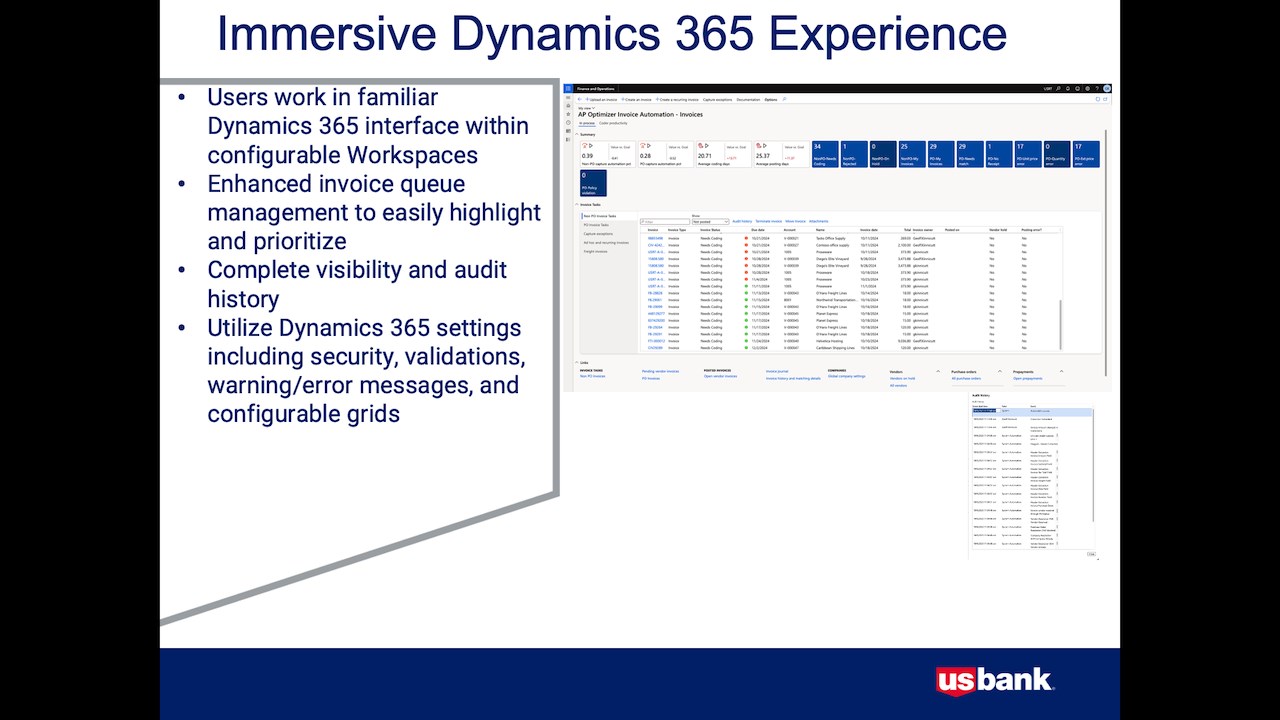The width and height of the screenshot is (1280, 720).
Task: Click Upload an invoice
Action: (x=602, y=100)
